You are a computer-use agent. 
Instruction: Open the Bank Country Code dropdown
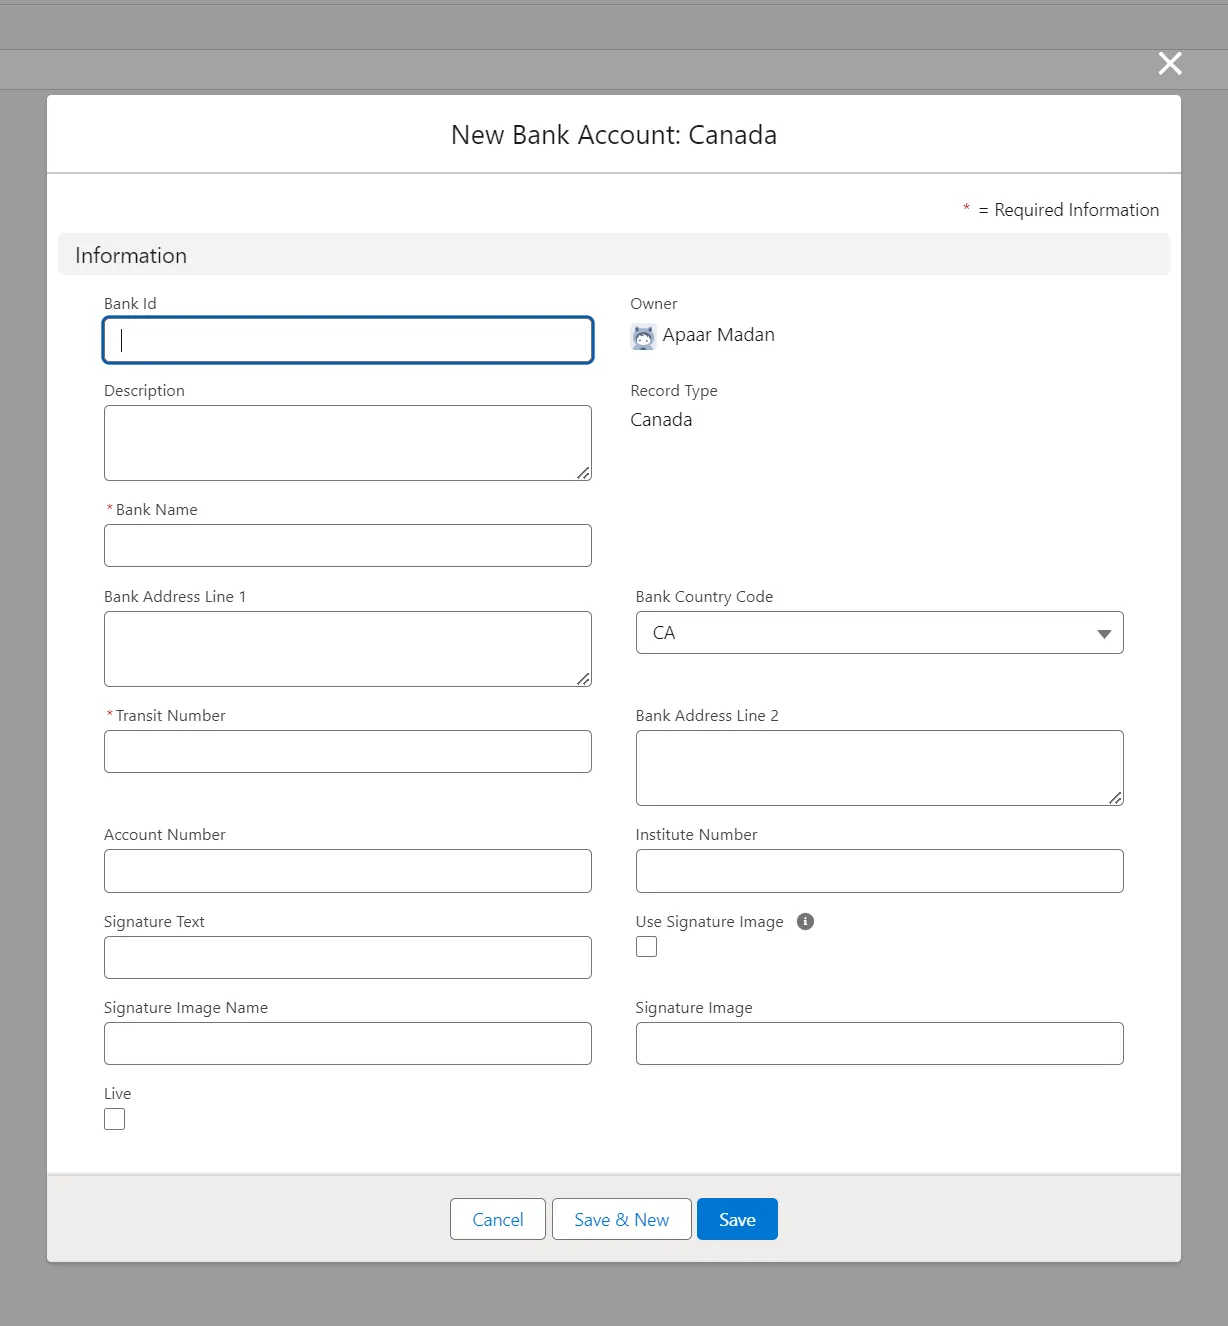point(879,633)
